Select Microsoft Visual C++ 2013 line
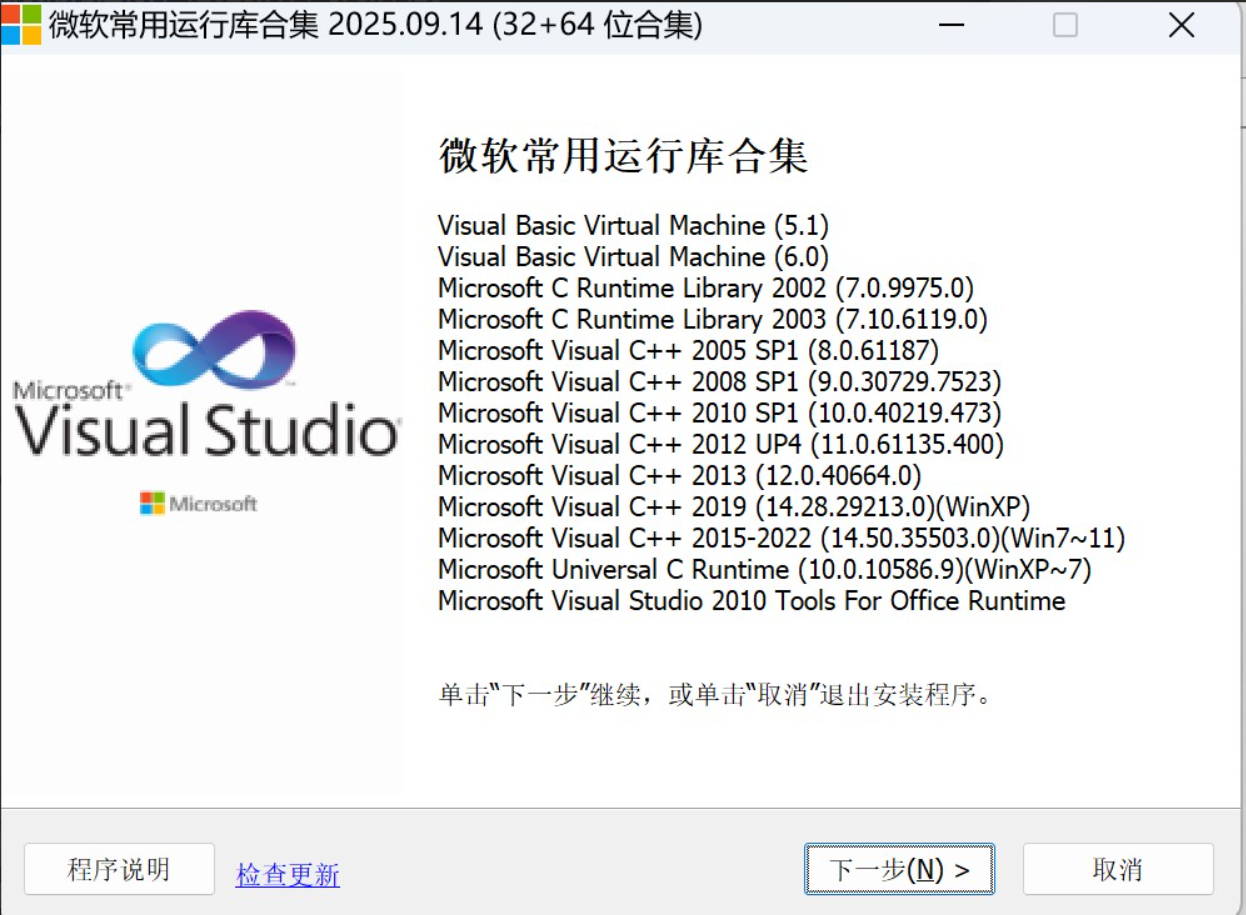The width and height of the screenshot is (1246, 915). [680, 475]
